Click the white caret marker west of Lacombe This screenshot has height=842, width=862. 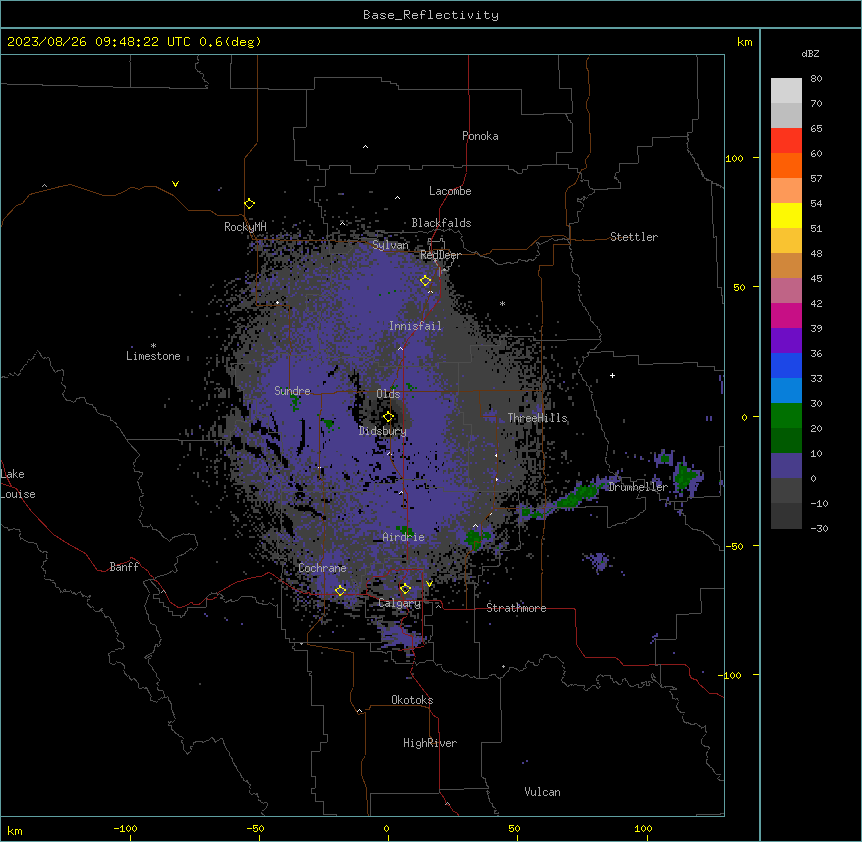[x=397, y=198]
